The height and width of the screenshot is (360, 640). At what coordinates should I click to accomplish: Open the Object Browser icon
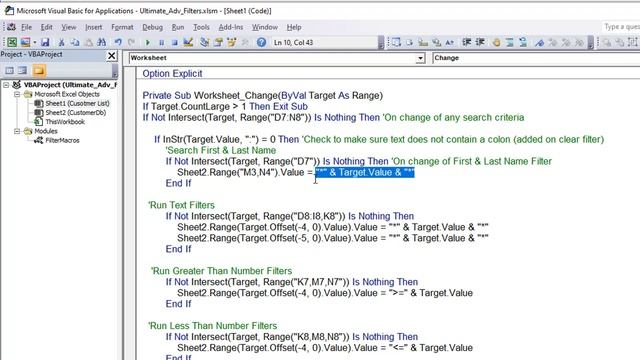tap(231, 42)
